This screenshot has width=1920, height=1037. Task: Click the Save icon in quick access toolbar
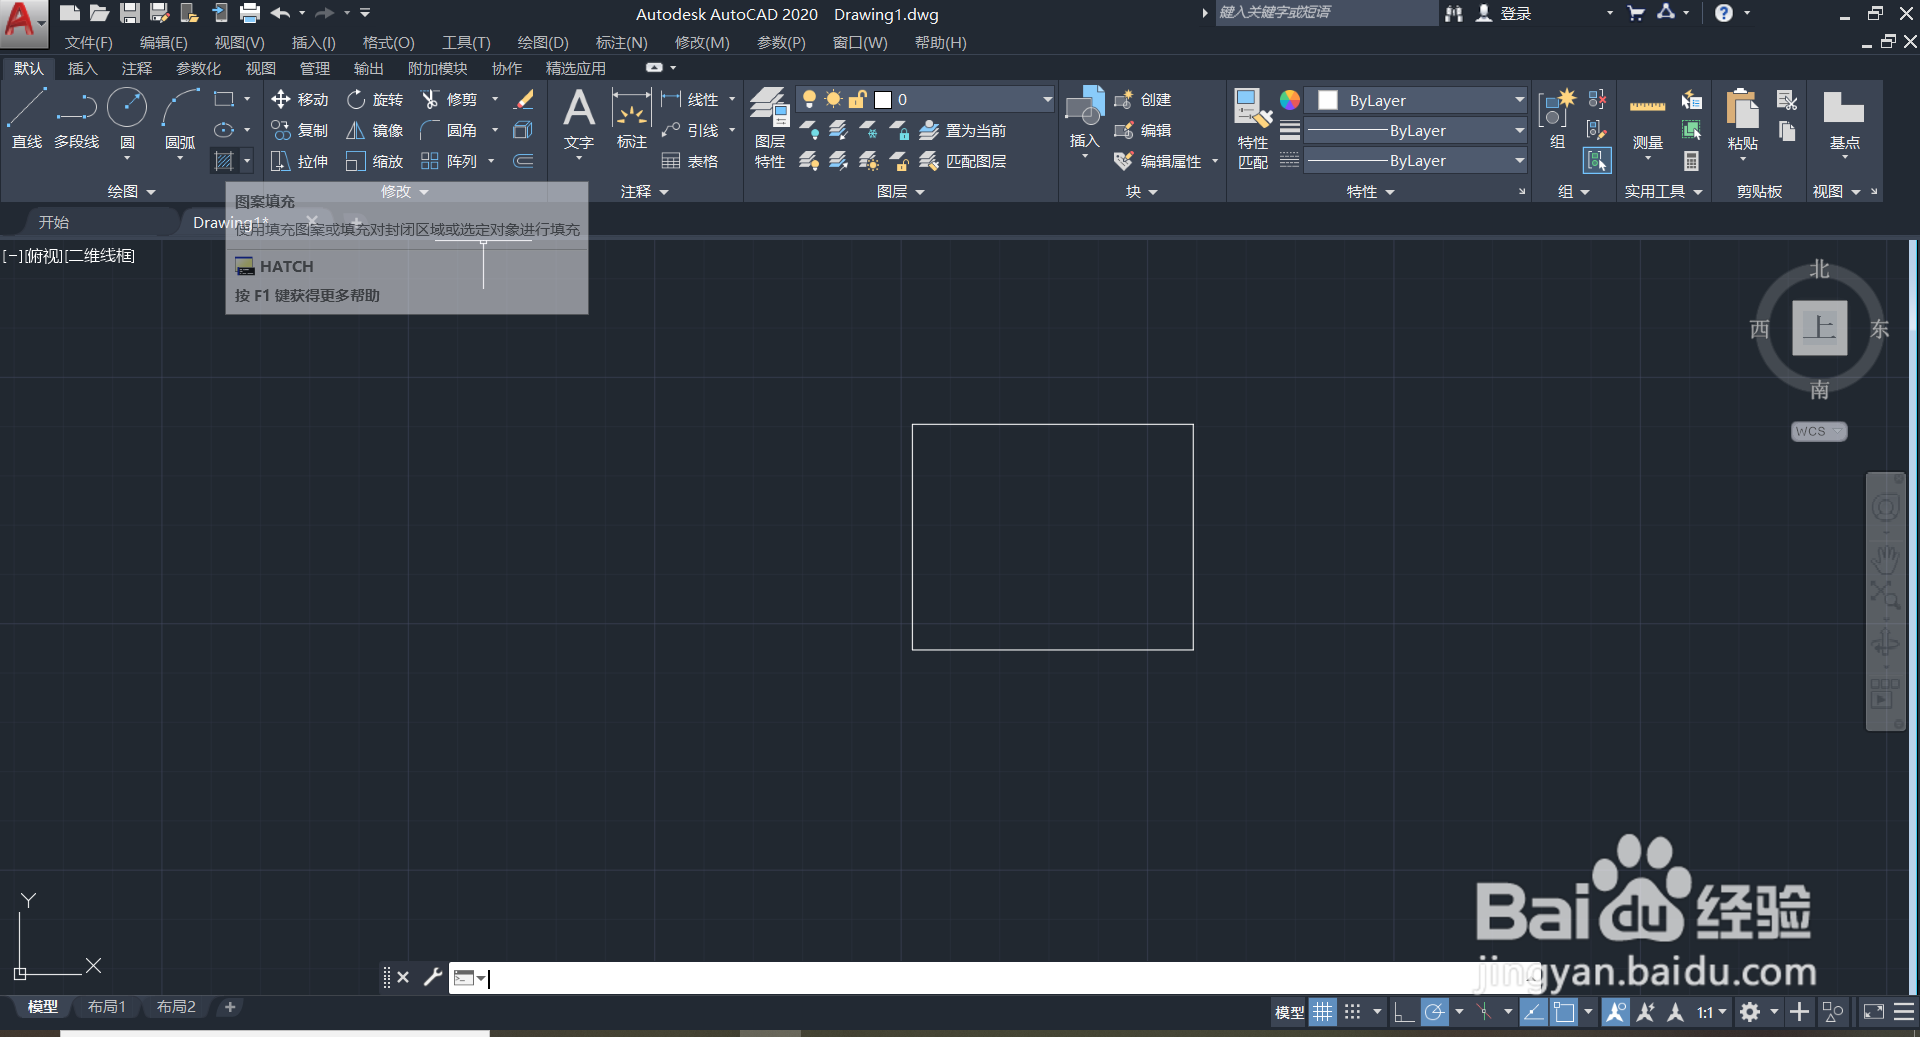pos(130,13)
